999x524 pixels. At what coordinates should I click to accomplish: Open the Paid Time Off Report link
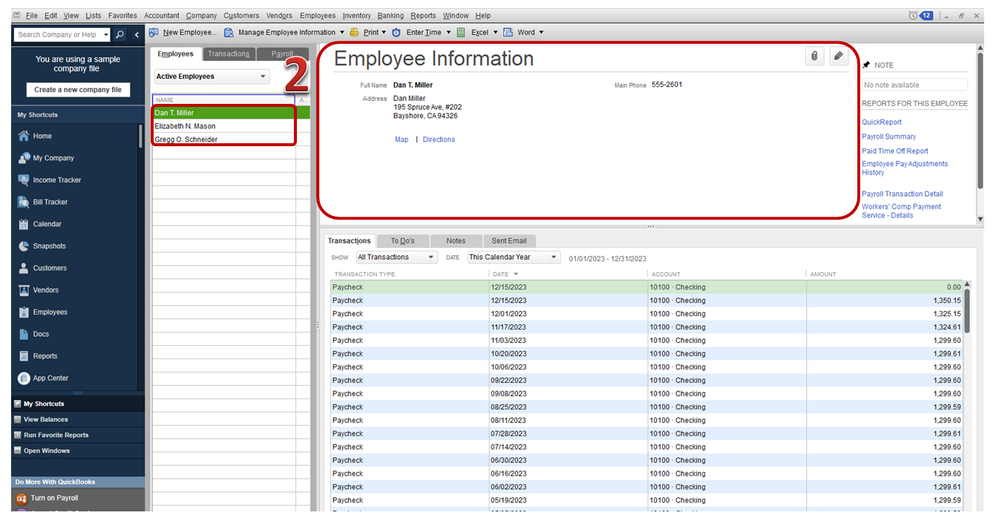coord(895,152)
